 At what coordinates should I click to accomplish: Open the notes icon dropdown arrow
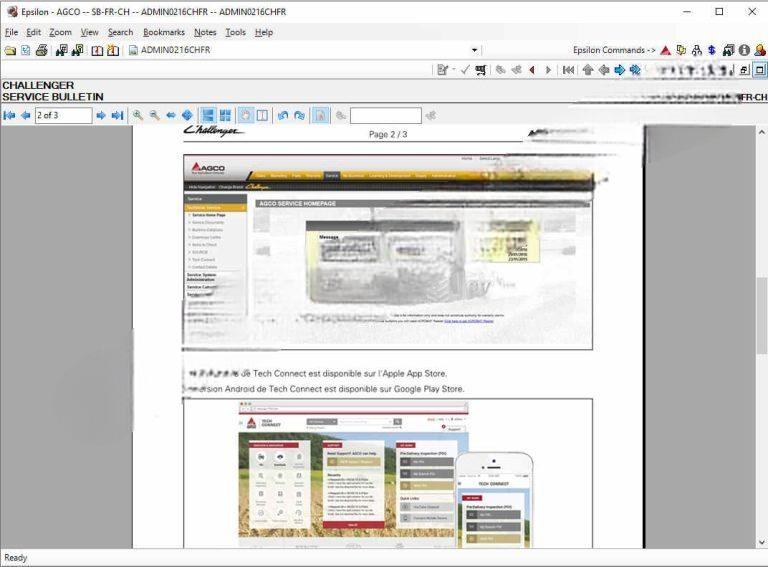click(454, 70)
